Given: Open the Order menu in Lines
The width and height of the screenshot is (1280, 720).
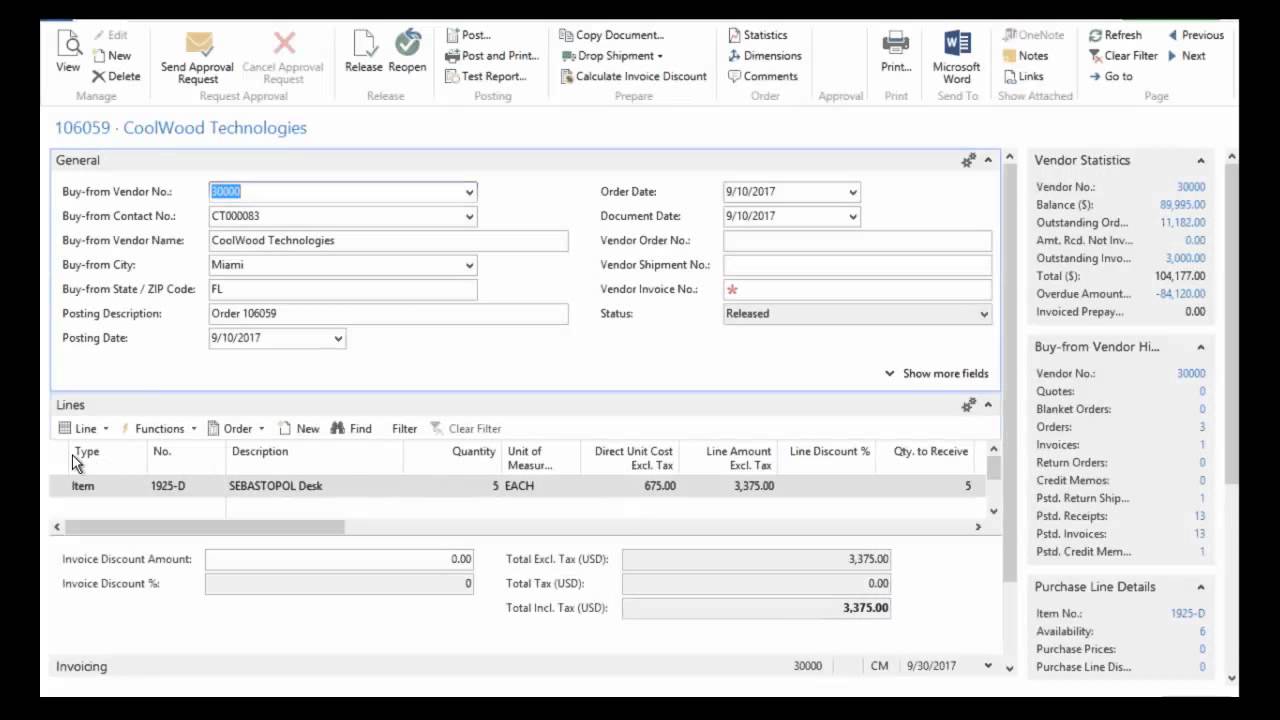Looking at the screenshot, I should pos(236,428).
